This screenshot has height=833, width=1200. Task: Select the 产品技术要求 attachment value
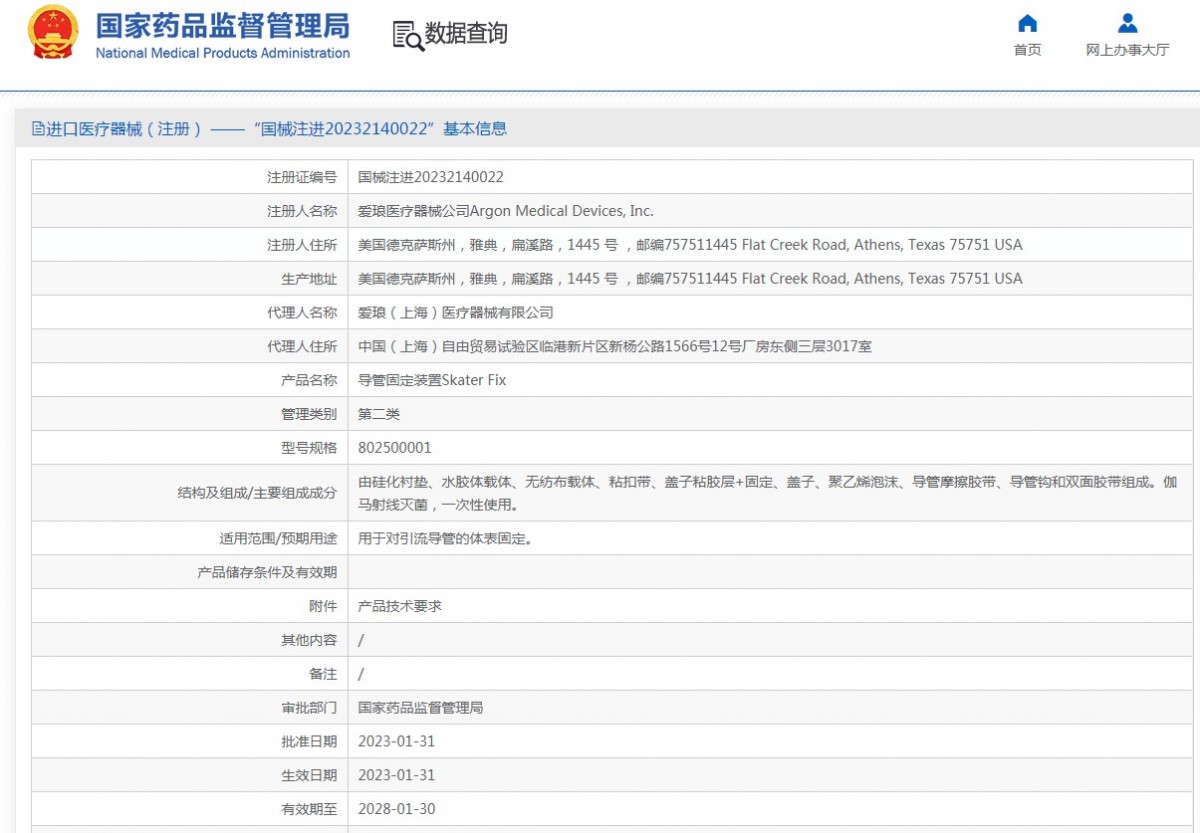click(400, 606)
